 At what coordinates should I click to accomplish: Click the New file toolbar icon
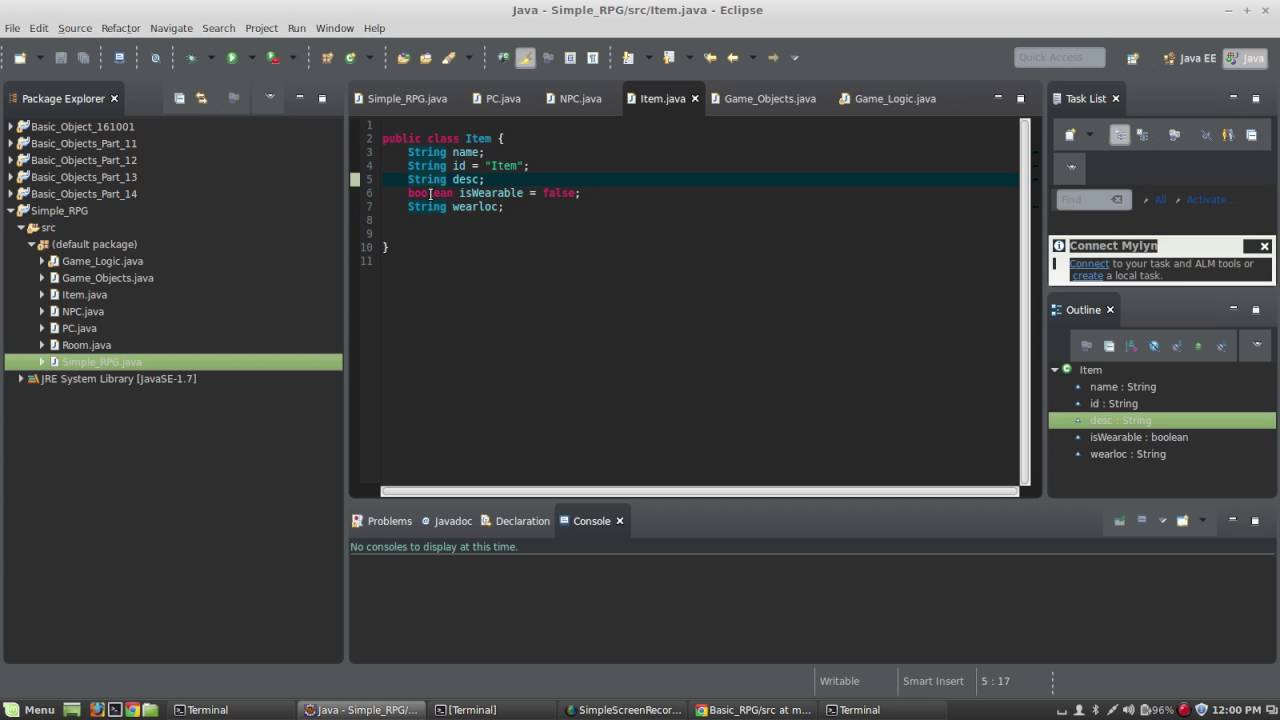[20, 58]
